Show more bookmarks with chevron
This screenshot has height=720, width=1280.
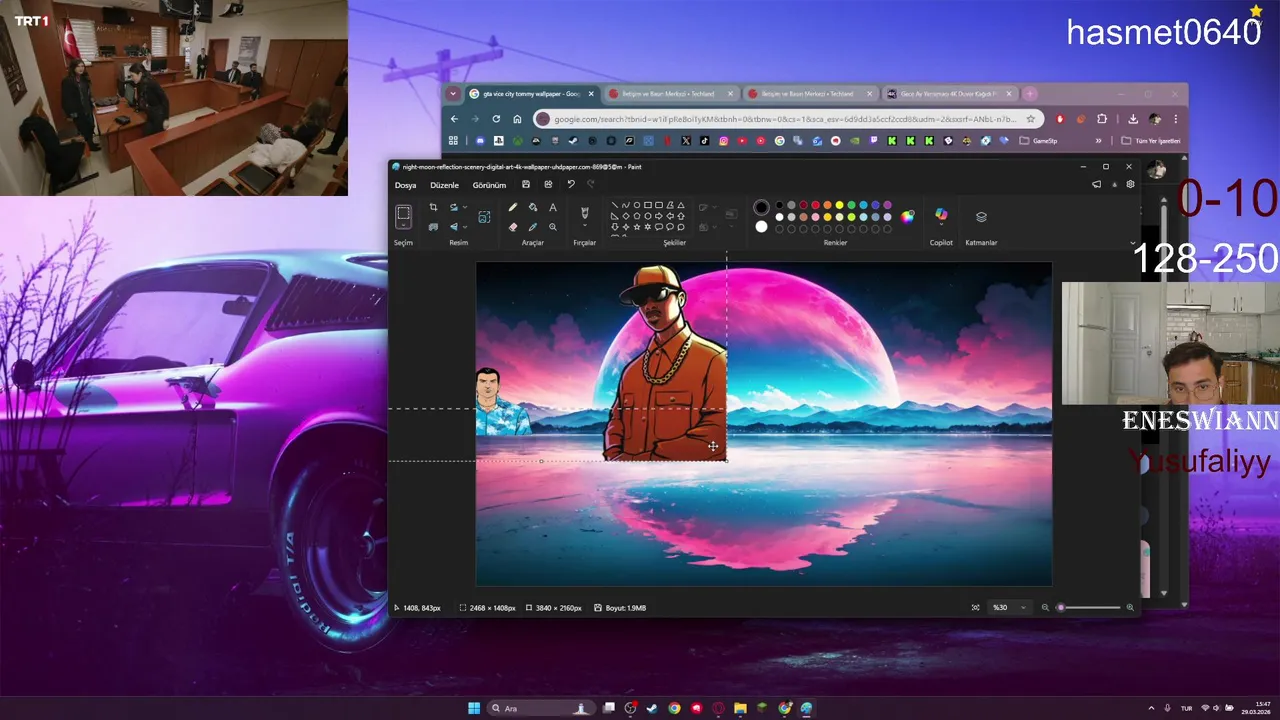tap(1099, 141)
